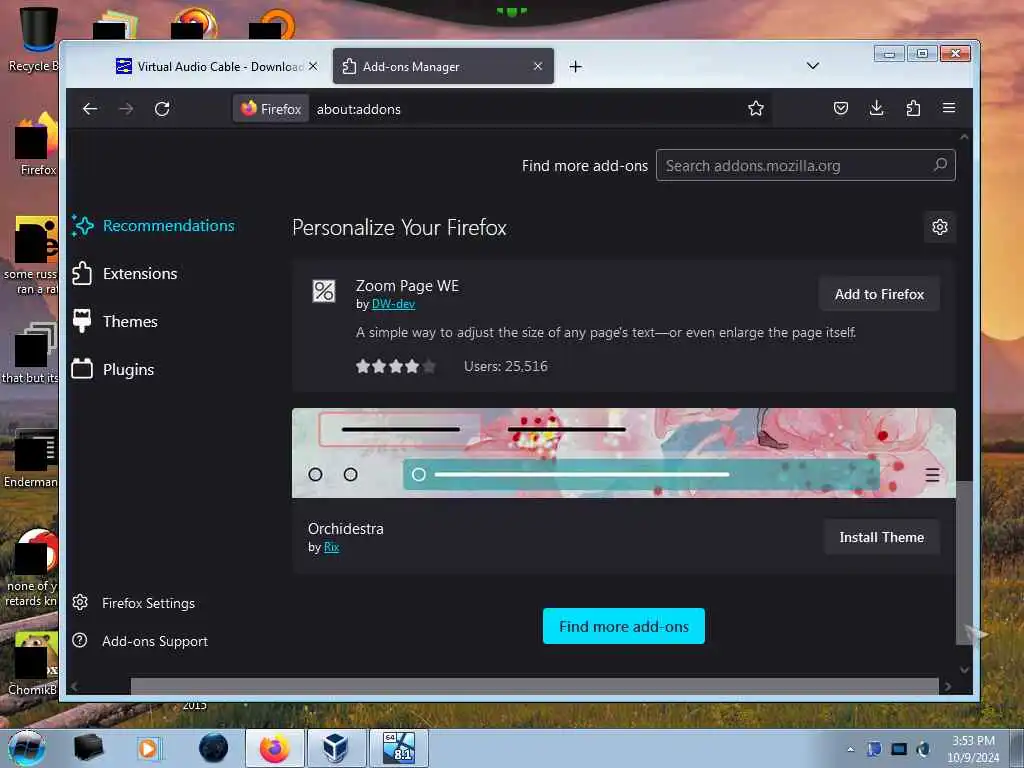Open the List all tabs chevron
The image size is (1024, 768).
[812, 66]
